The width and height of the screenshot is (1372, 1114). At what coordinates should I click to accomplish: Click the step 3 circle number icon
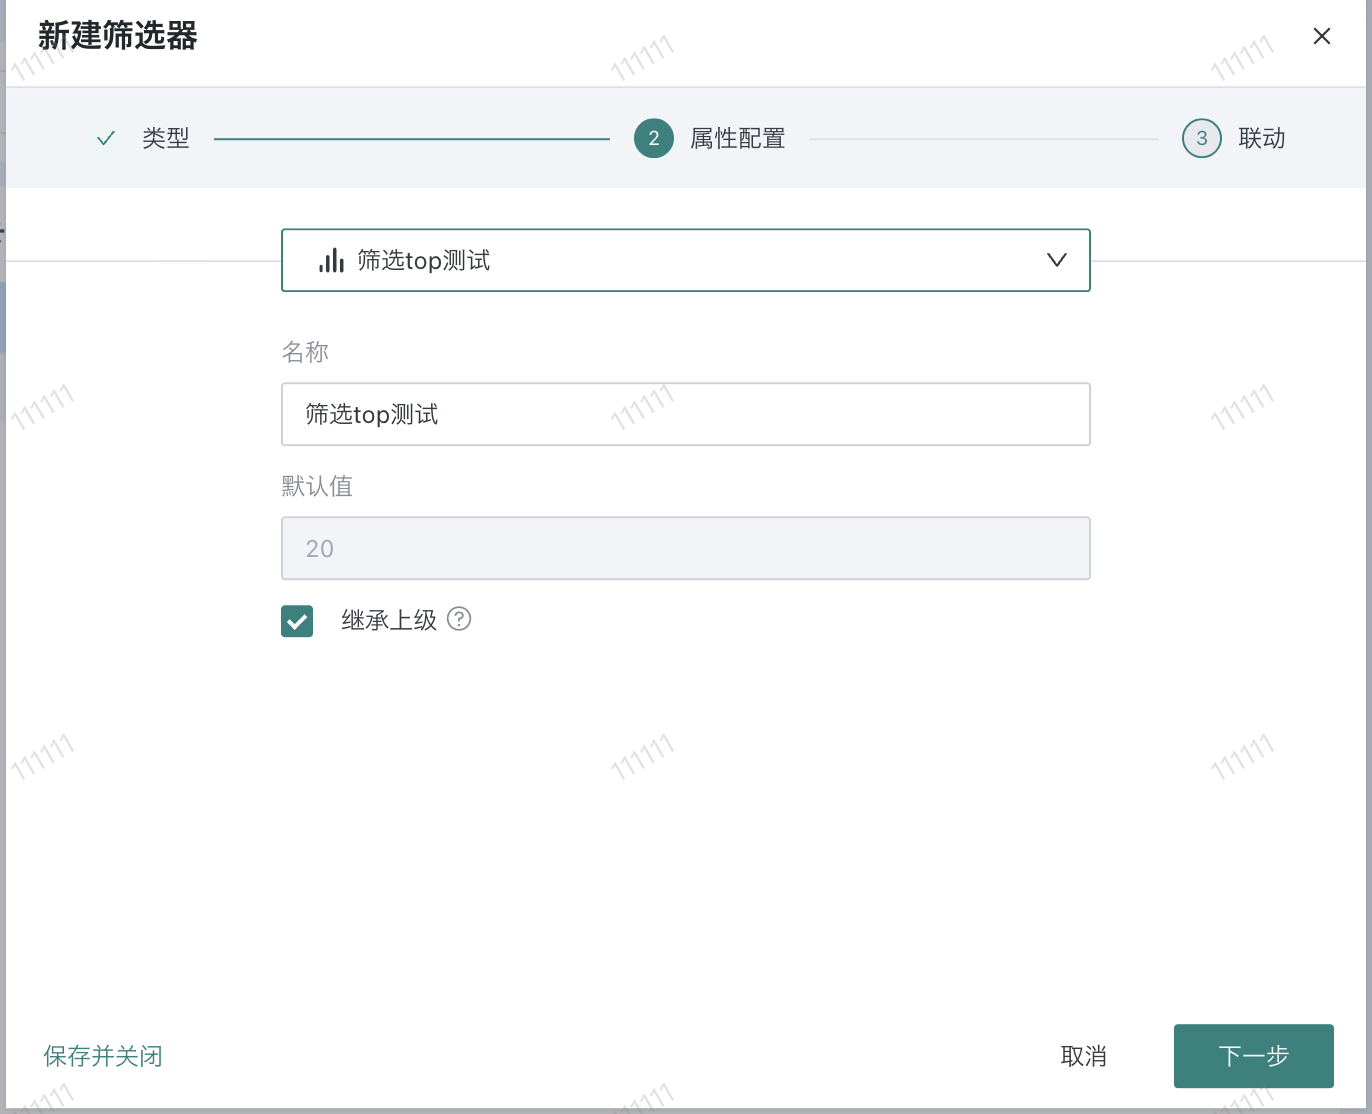[1201, 139]
